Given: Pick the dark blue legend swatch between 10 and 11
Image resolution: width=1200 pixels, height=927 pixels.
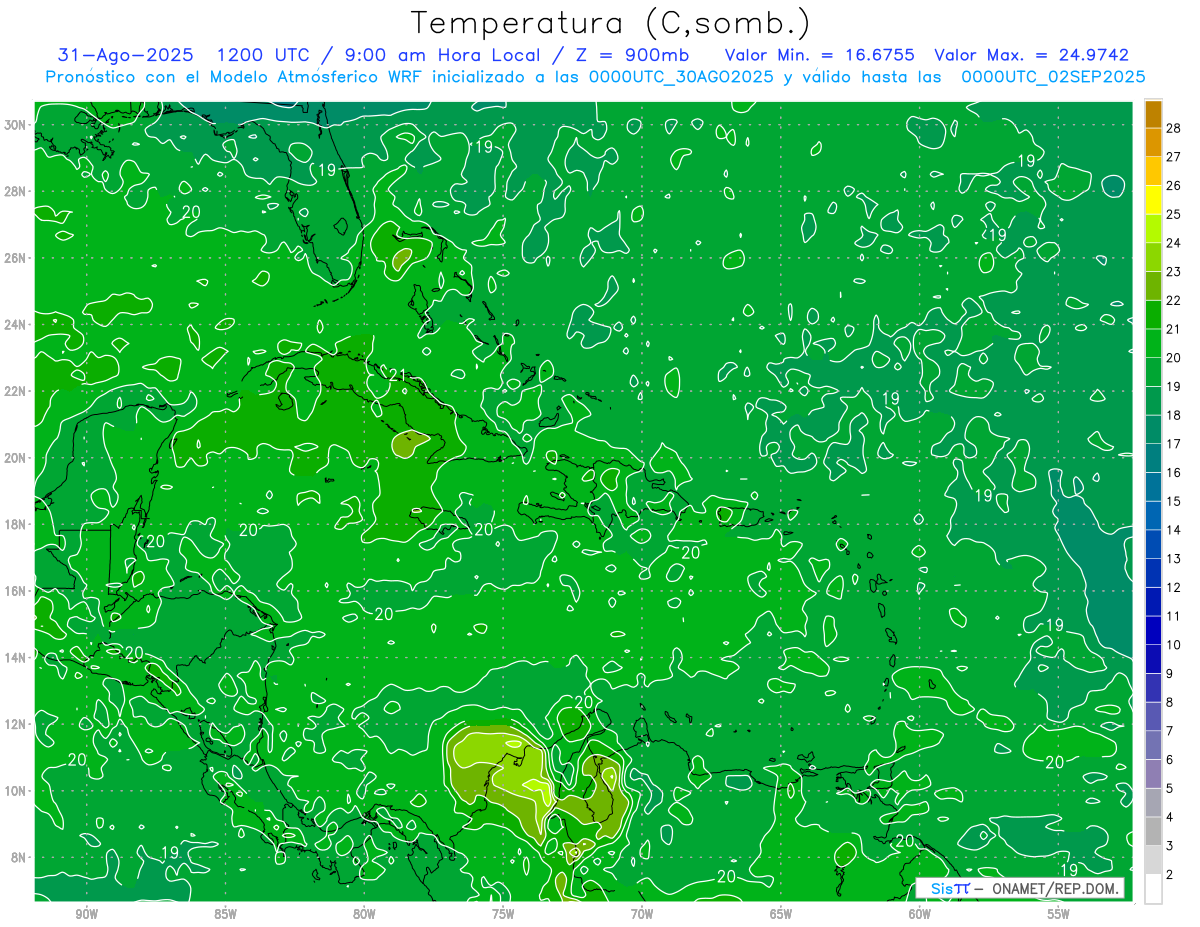Looking at the screenshot, I should pos(1153,630).
